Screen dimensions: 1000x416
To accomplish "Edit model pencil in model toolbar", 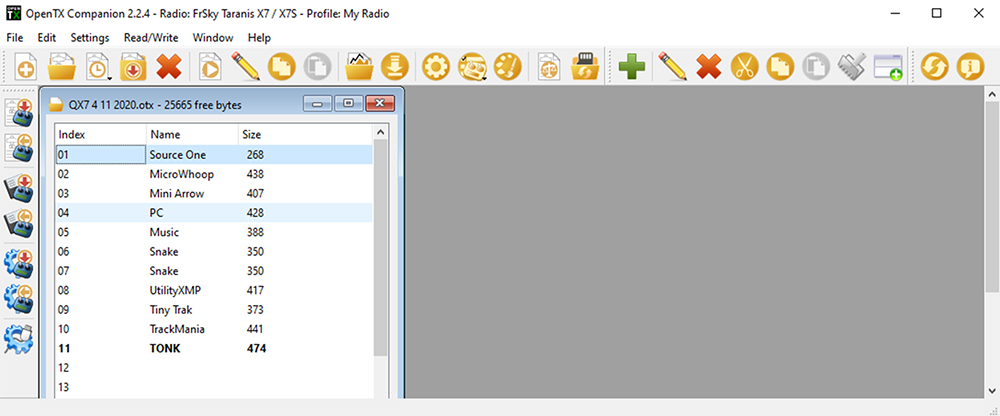I will click(x=672, y=66).
